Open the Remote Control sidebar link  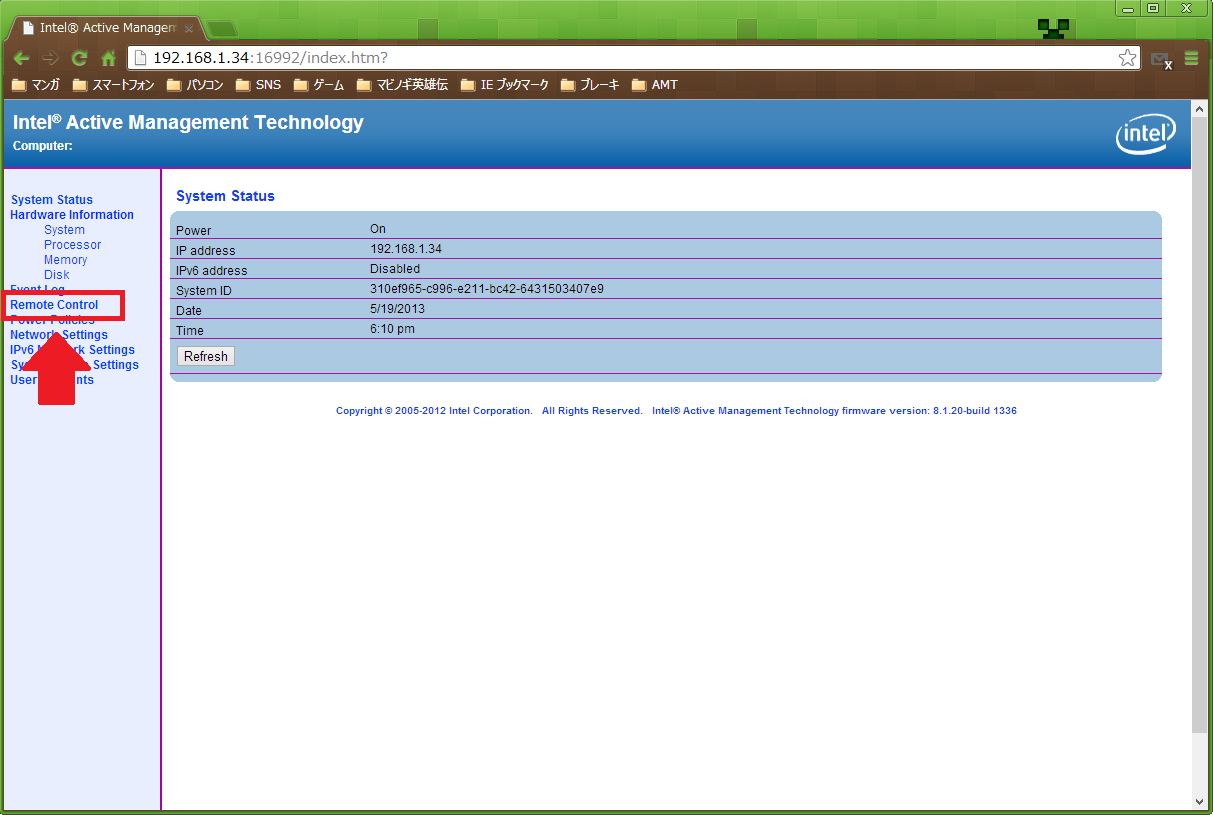tap(54, 305)
